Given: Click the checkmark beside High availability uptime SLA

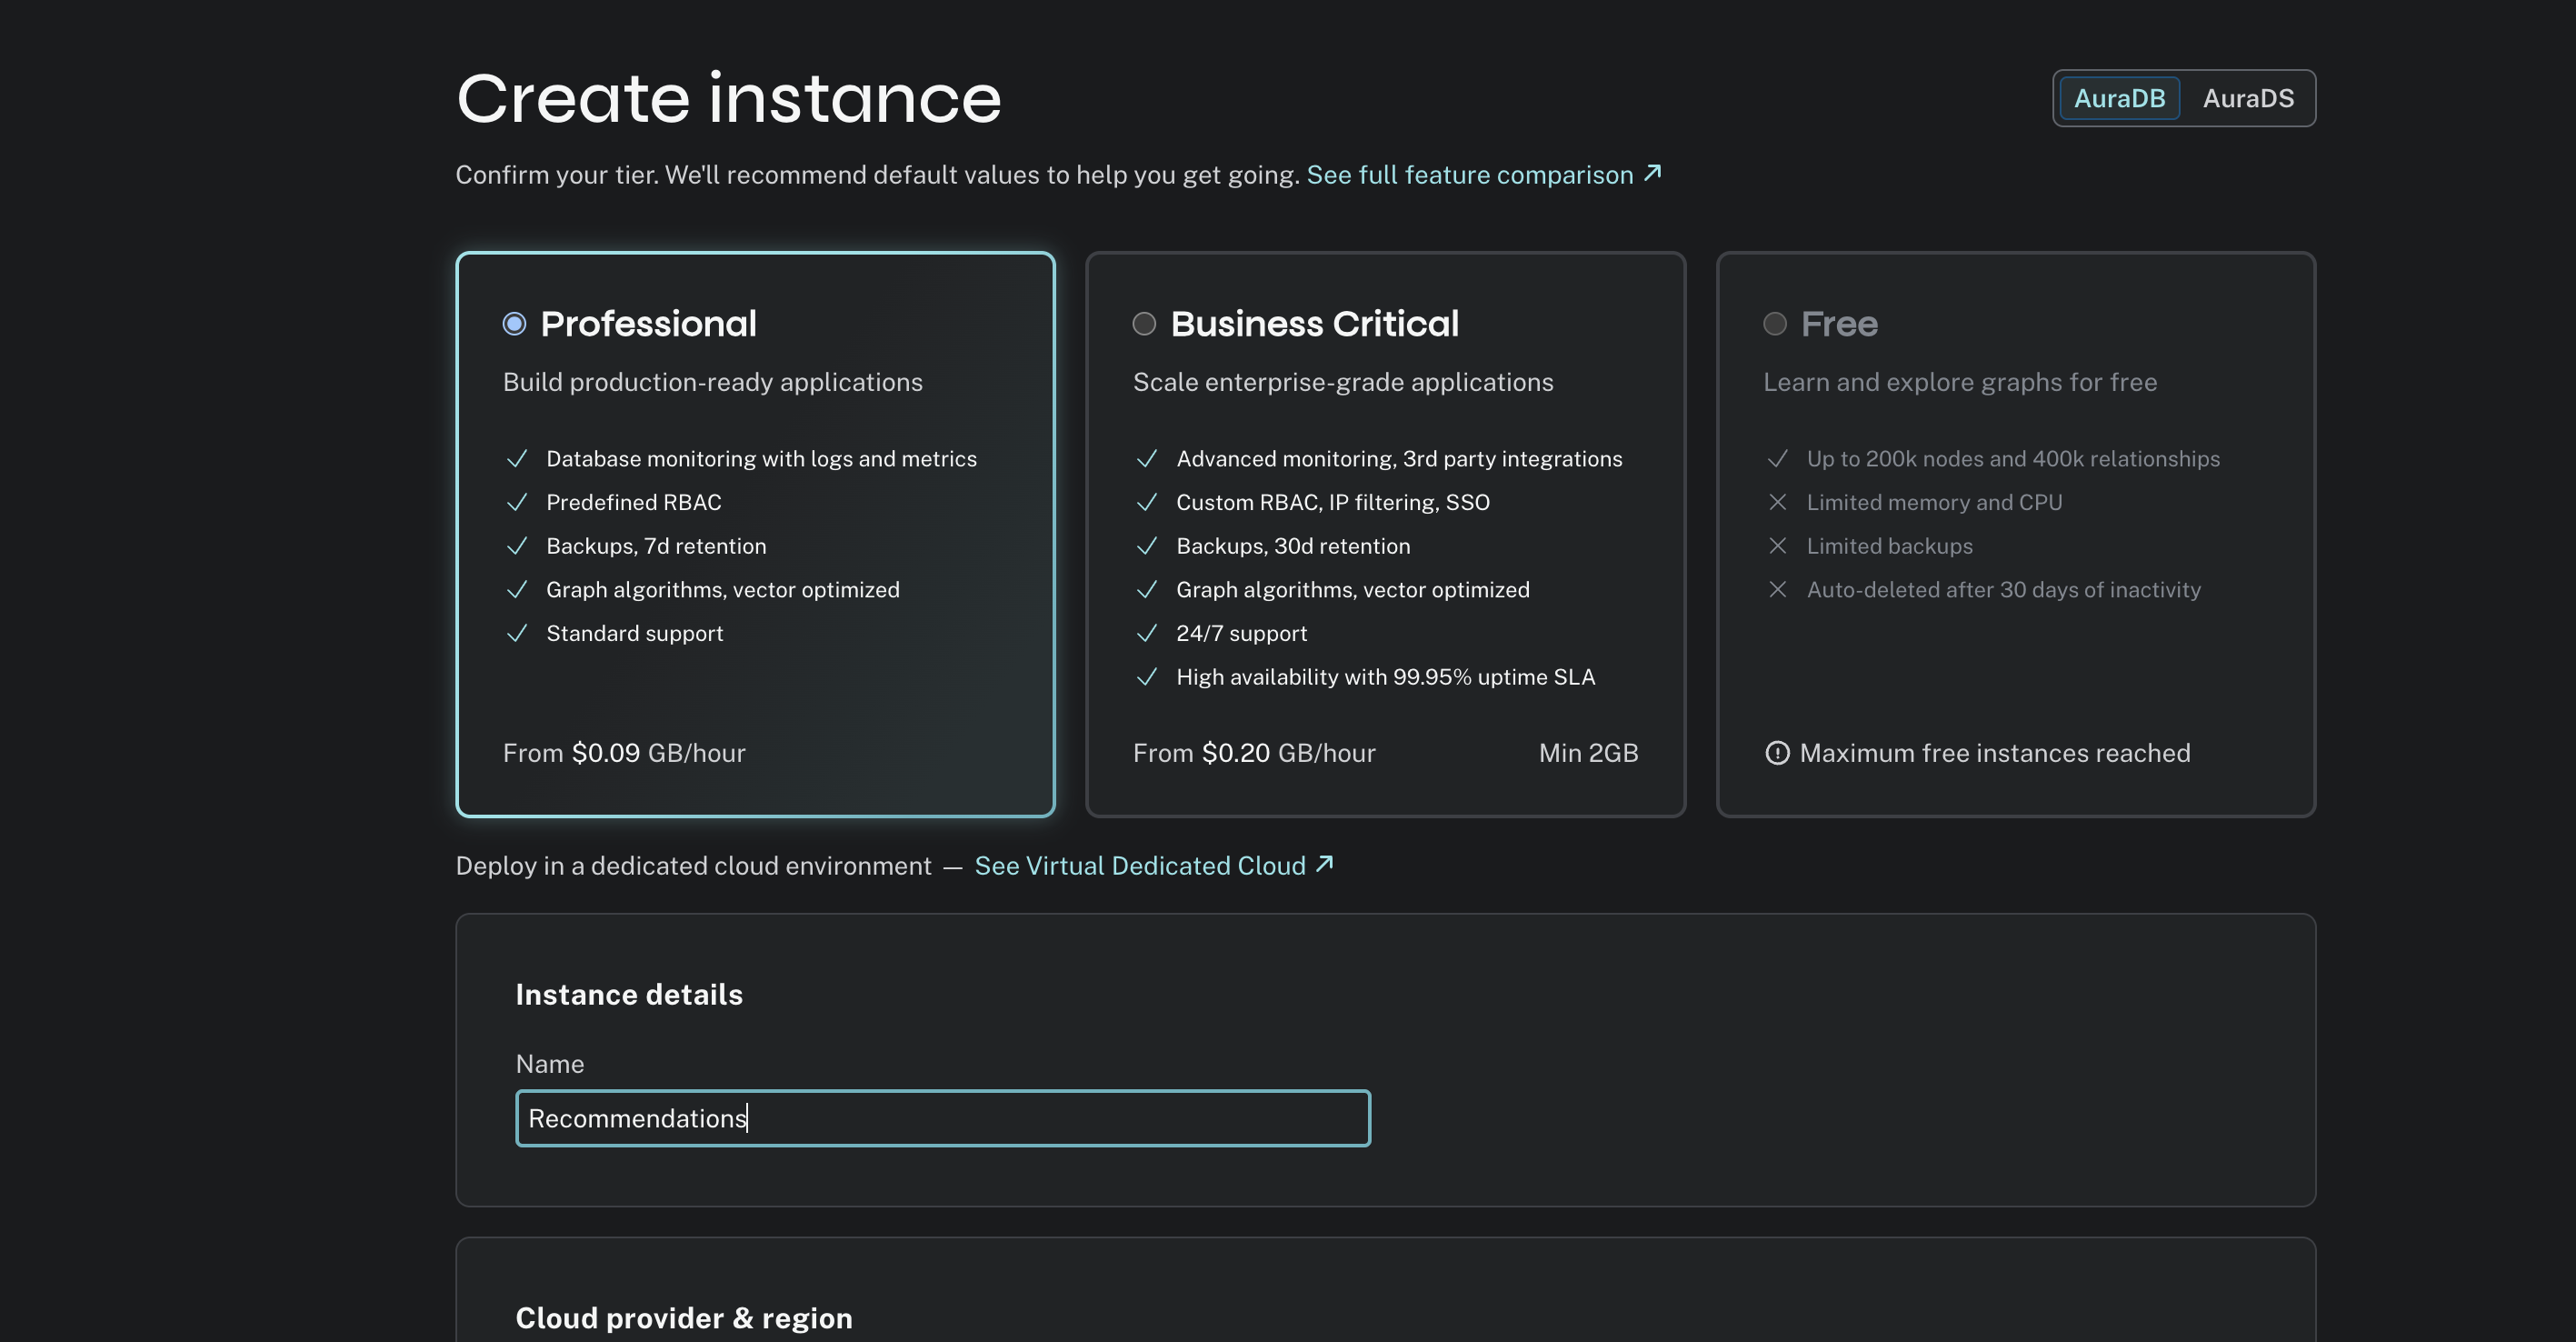Looking at the screenshot, I should (1147, 677).
